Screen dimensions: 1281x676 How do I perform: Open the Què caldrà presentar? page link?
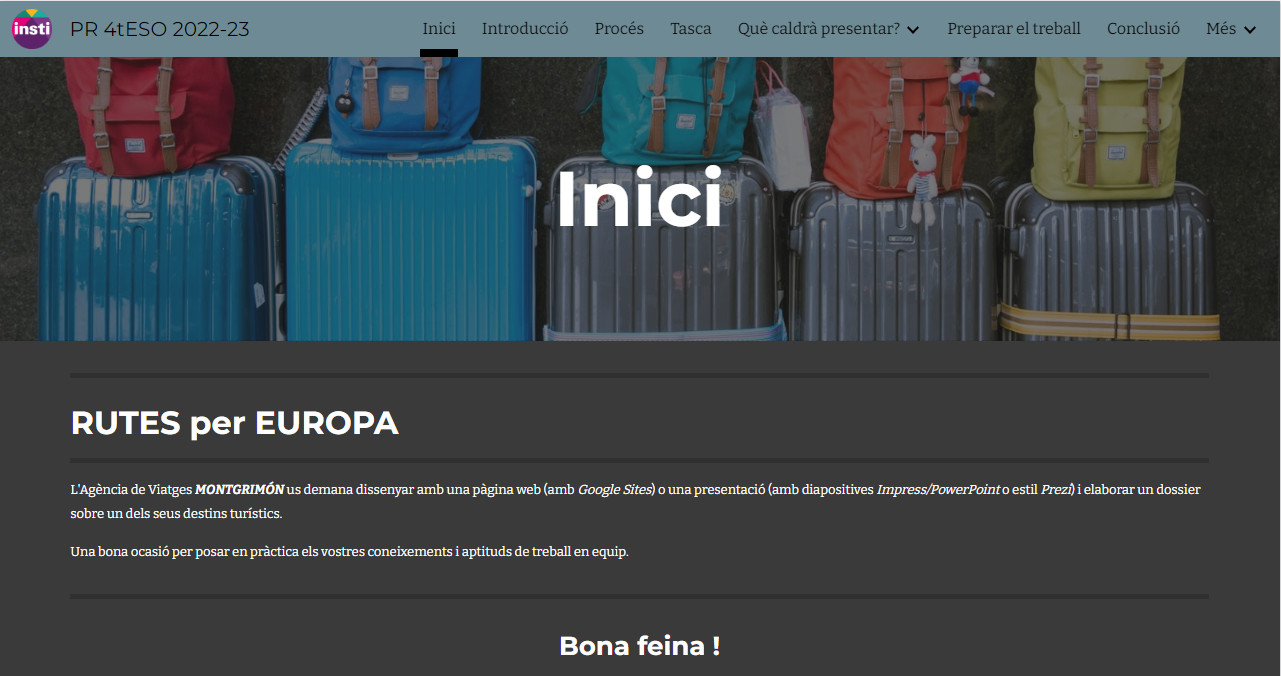tap(819, 29)
